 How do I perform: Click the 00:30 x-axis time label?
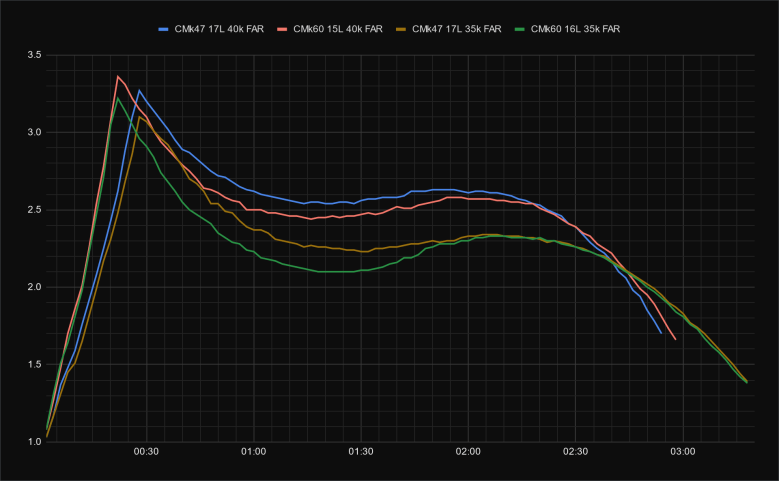point(146,453)
